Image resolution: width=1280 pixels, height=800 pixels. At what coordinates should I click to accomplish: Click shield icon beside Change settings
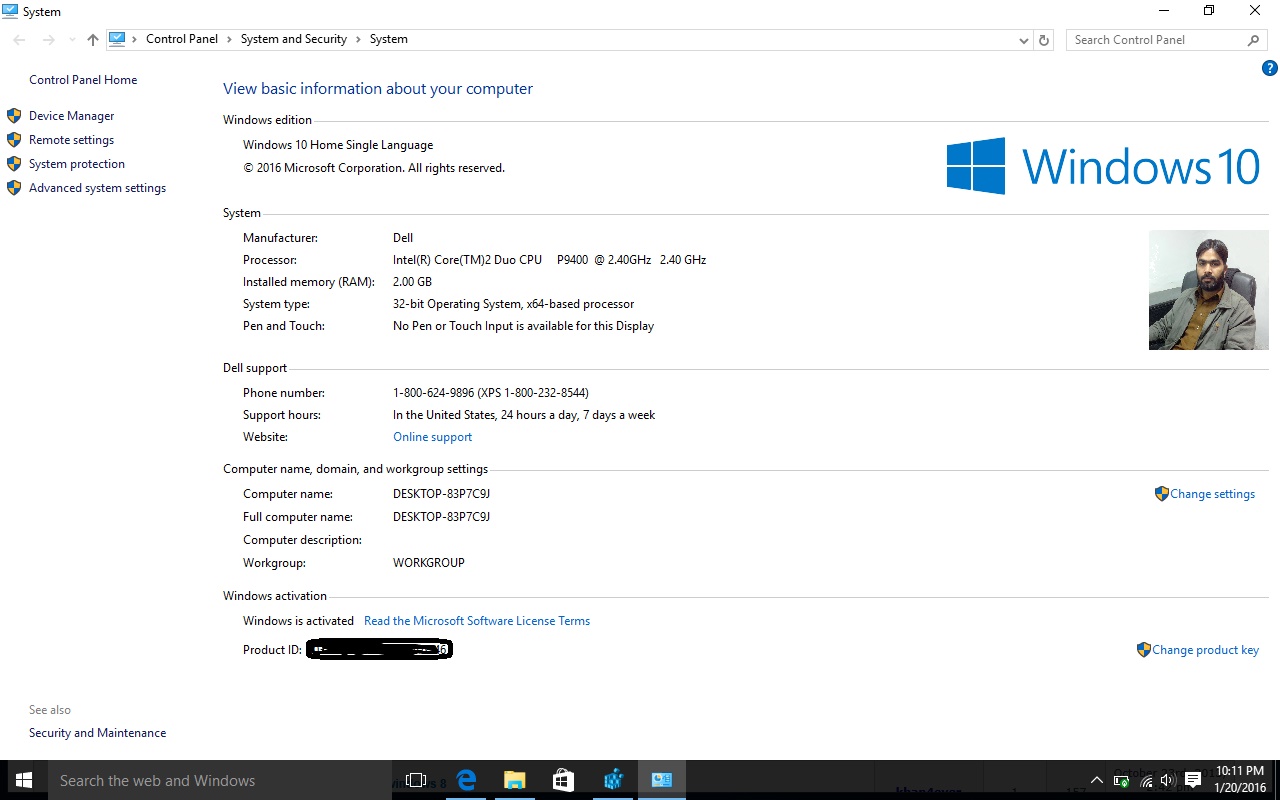click(x=1161, y=494)
